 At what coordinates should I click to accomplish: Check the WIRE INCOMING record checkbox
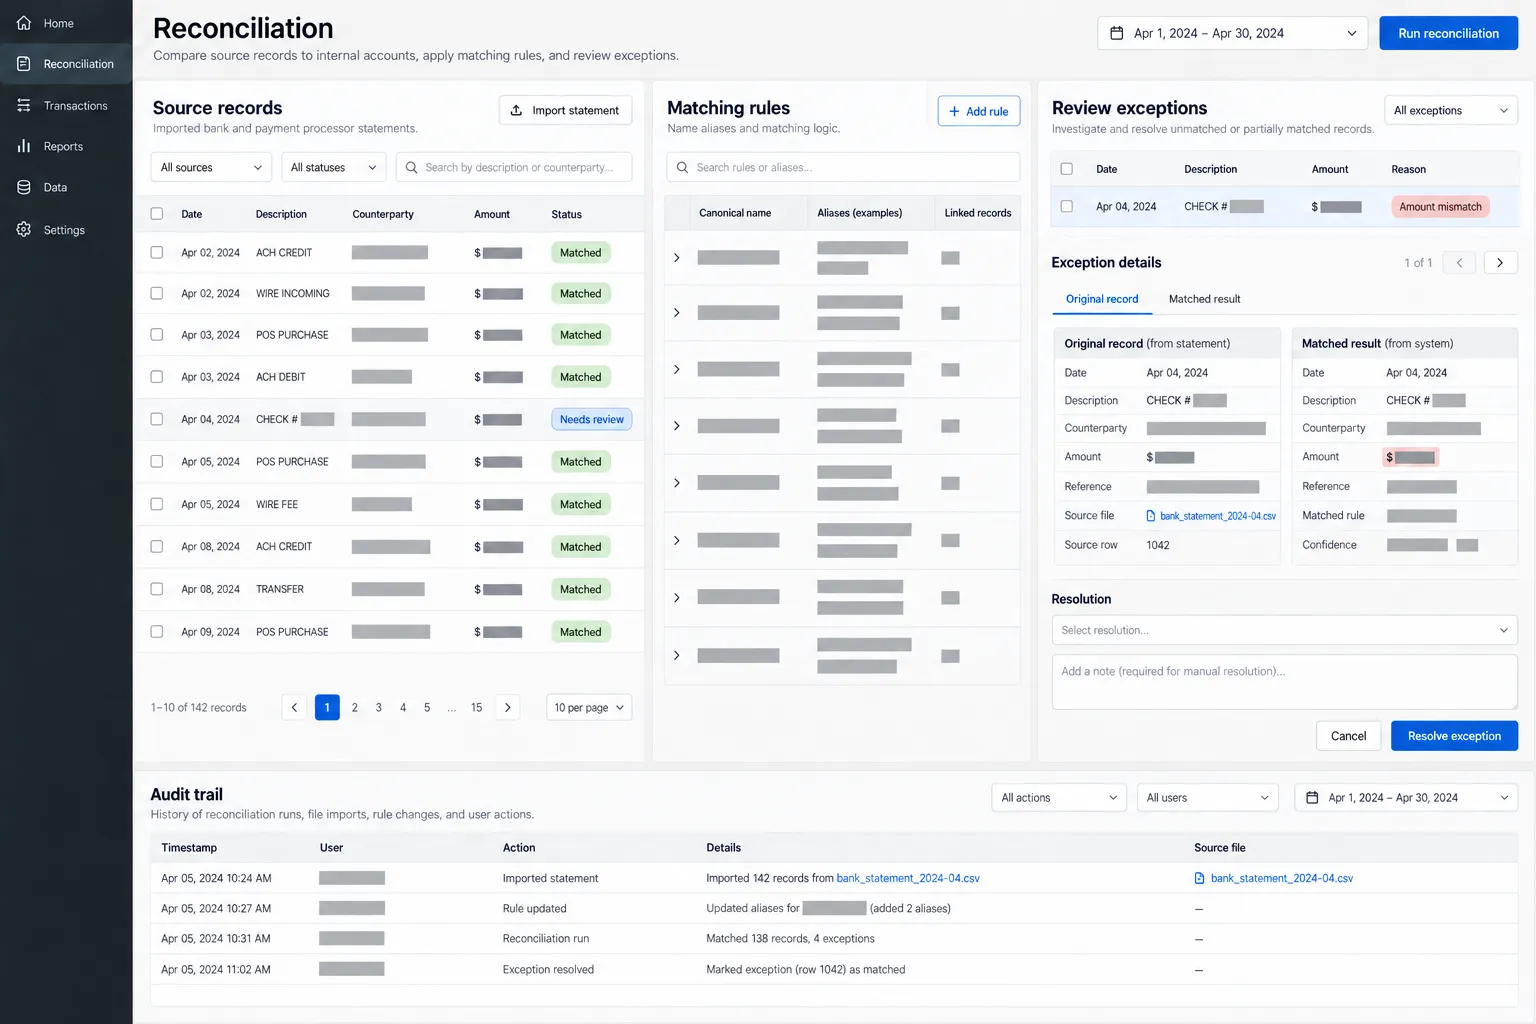point(157,293)
